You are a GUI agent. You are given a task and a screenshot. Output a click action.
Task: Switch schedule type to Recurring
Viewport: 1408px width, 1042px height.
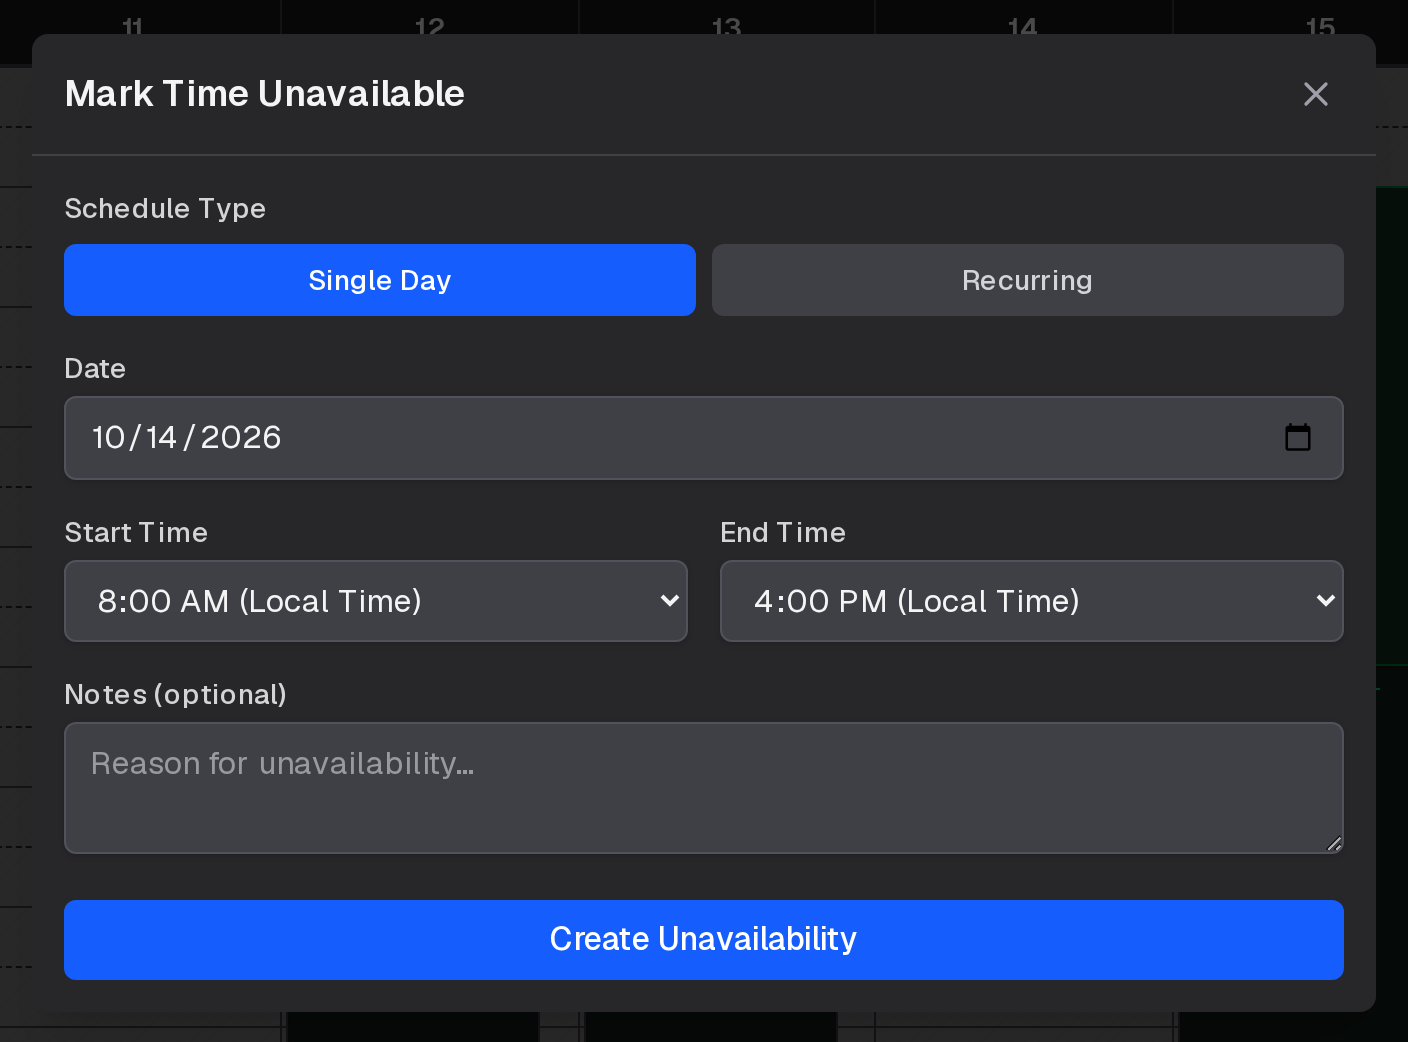[x=1028, y=280]
